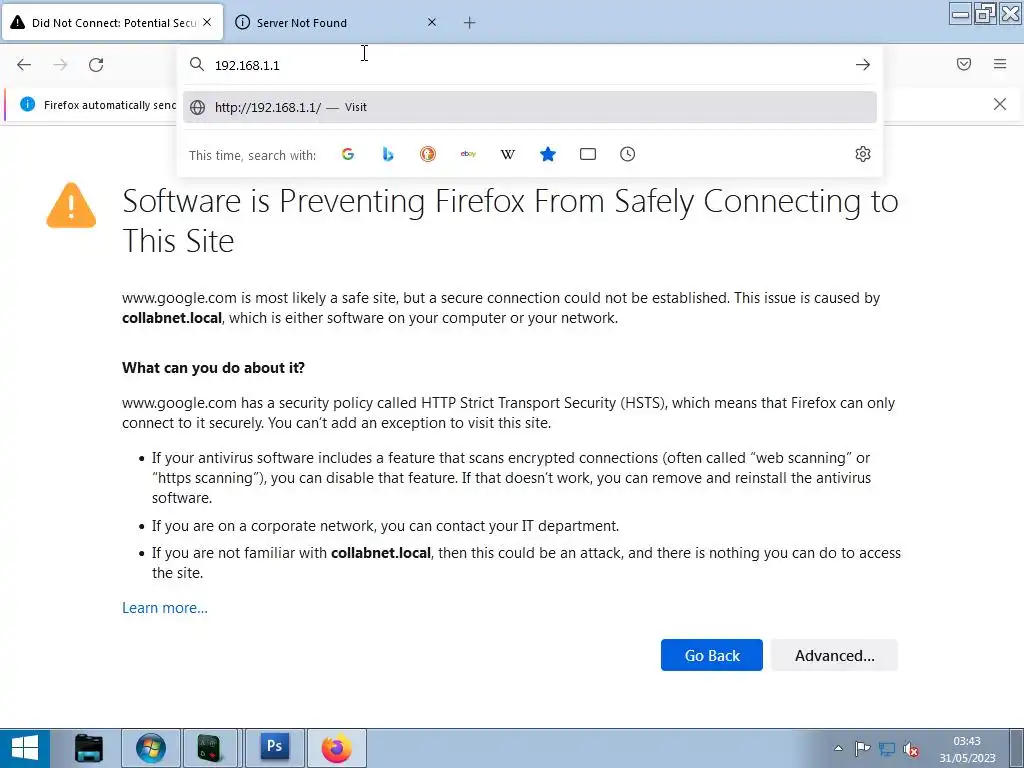Search history via the clock icon
The height and width of the screenshot is (768, 1024).
(x=628, y=154)
